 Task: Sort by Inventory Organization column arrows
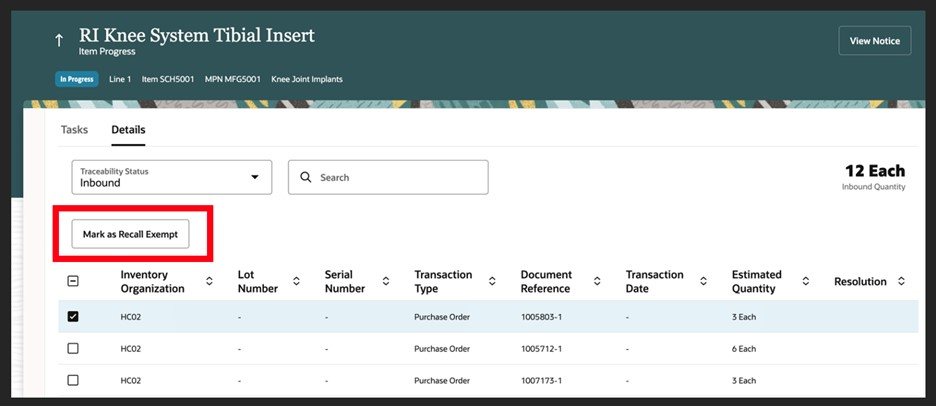point(209,281)
